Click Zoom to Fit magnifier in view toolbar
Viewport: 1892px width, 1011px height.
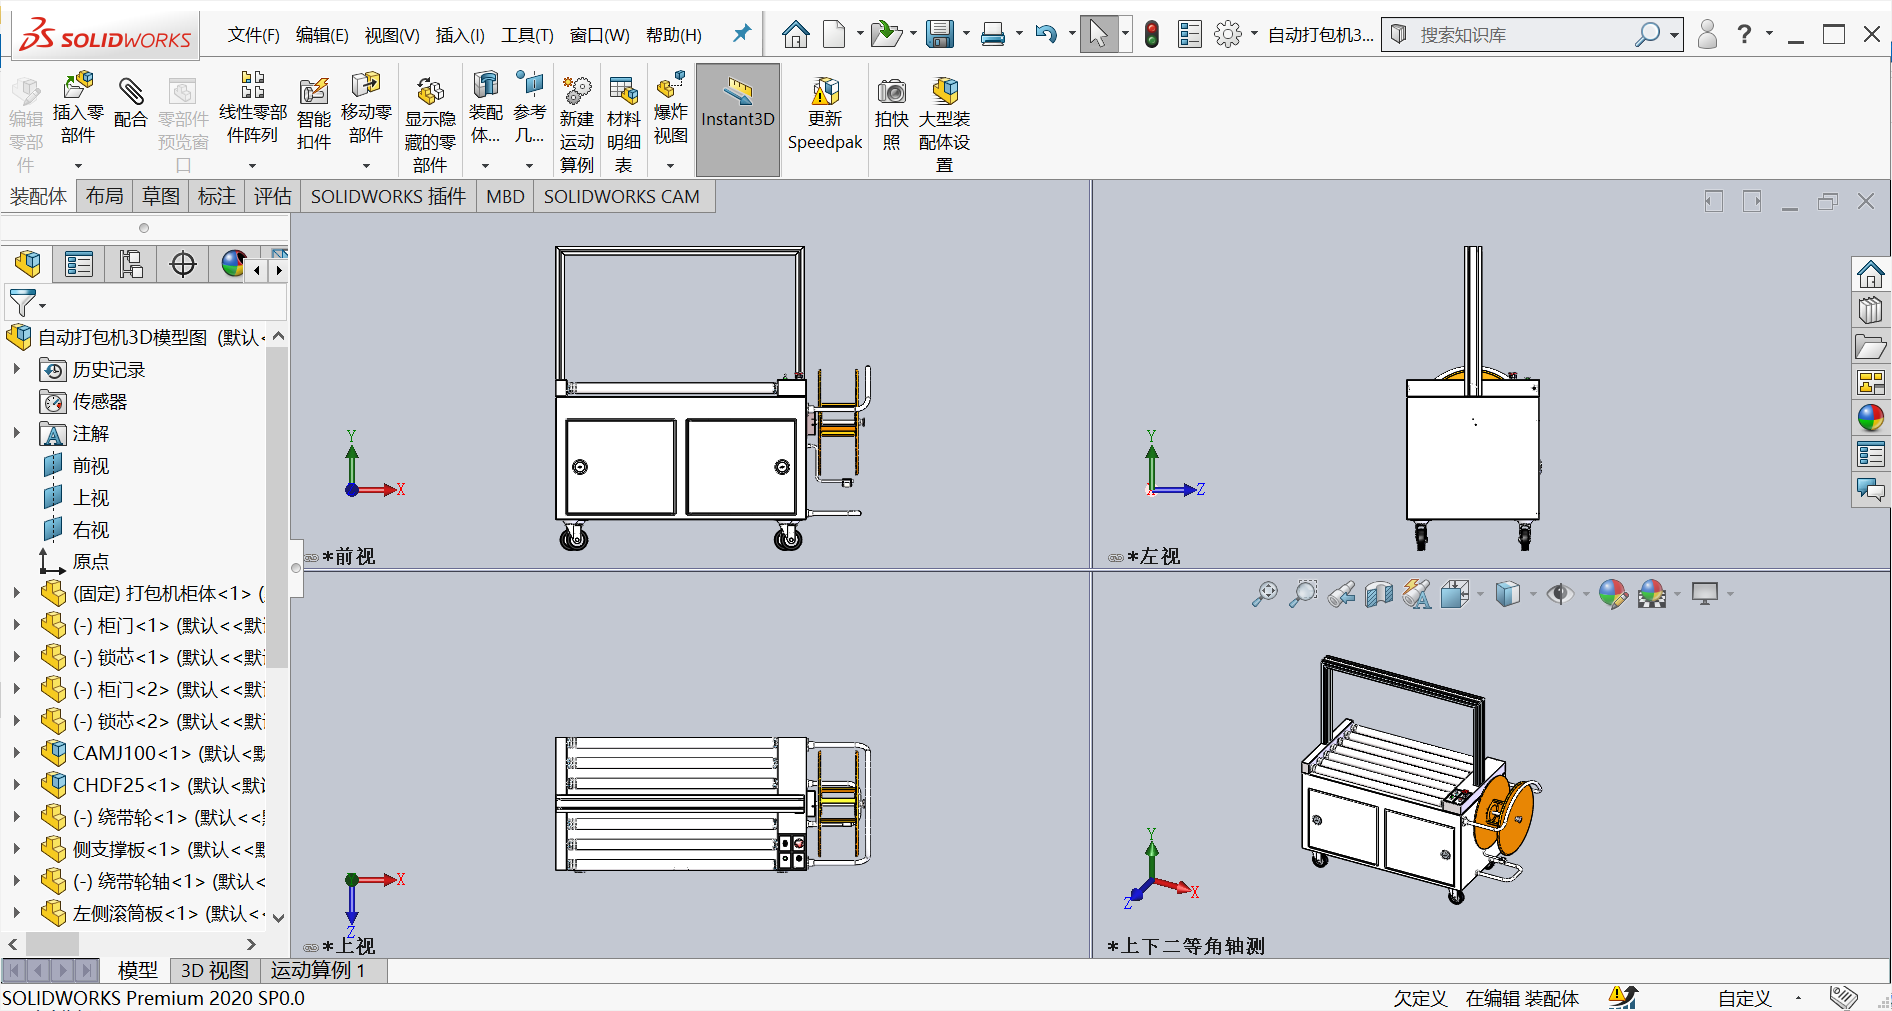[1264, 594]
